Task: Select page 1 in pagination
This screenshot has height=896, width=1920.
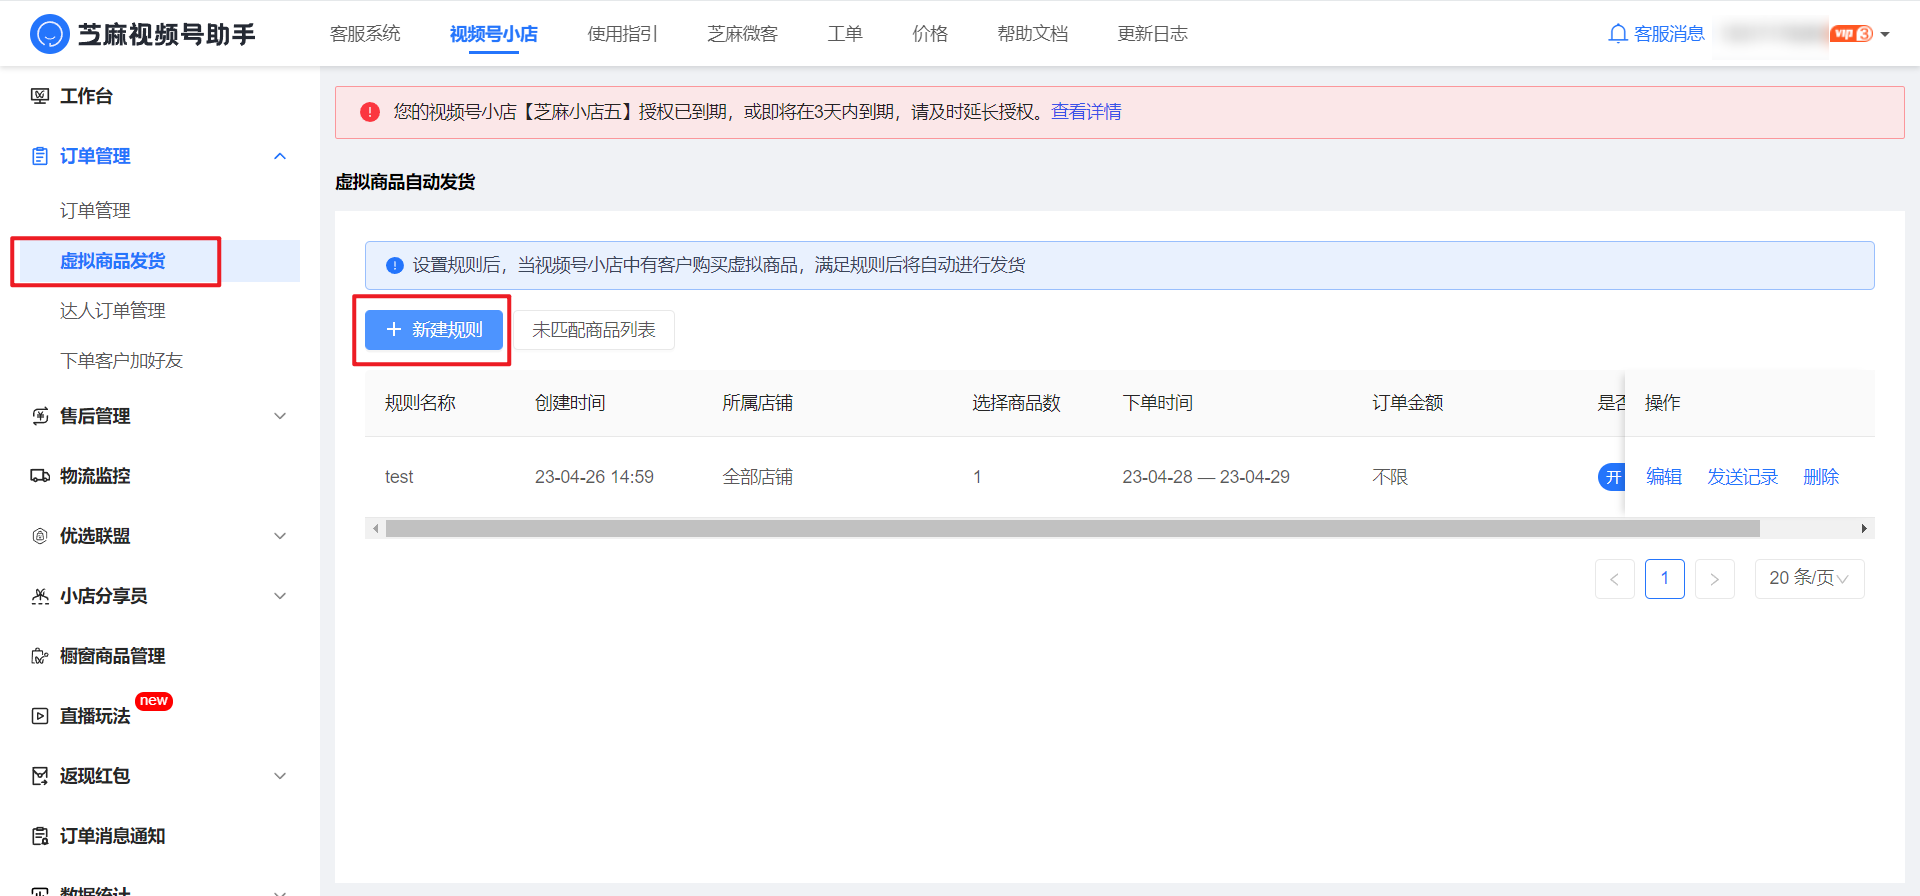Action: click(1664, 579)
